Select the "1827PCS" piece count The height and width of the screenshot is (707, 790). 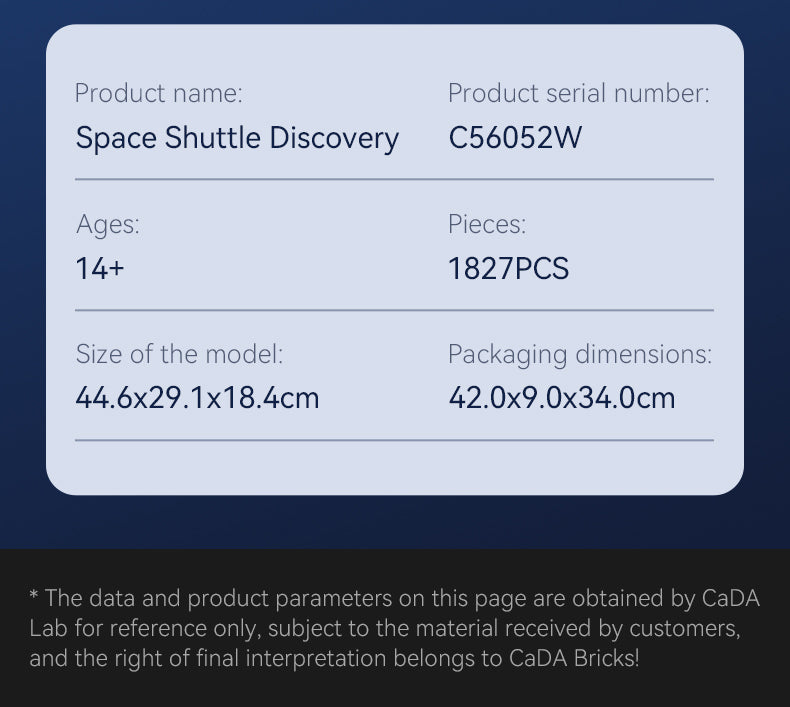[508, 269]
